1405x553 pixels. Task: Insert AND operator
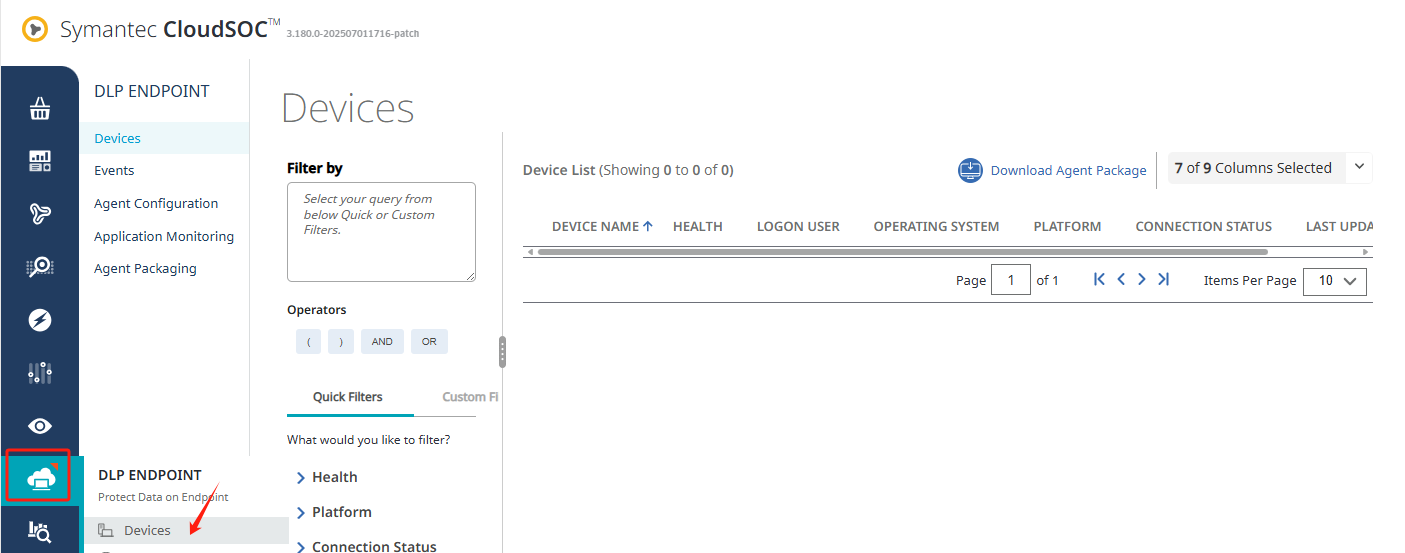pos(382,341)
